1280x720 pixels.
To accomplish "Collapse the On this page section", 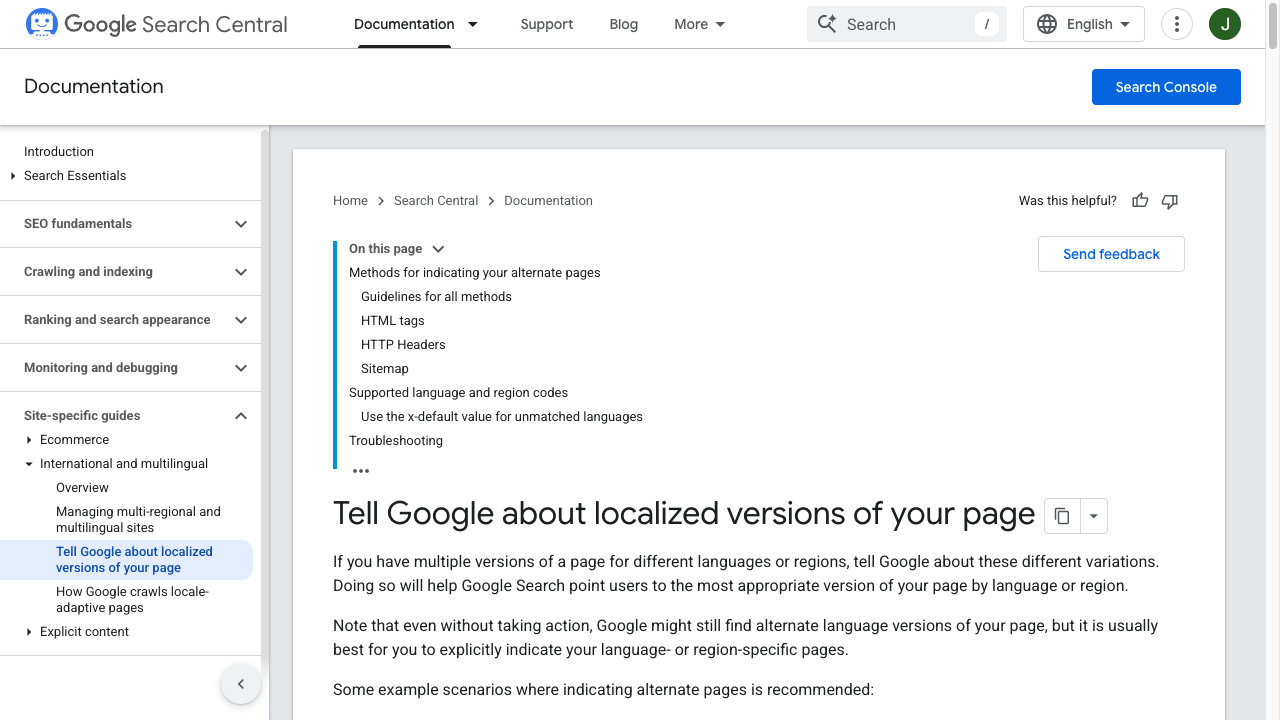I will click(437, 249).
